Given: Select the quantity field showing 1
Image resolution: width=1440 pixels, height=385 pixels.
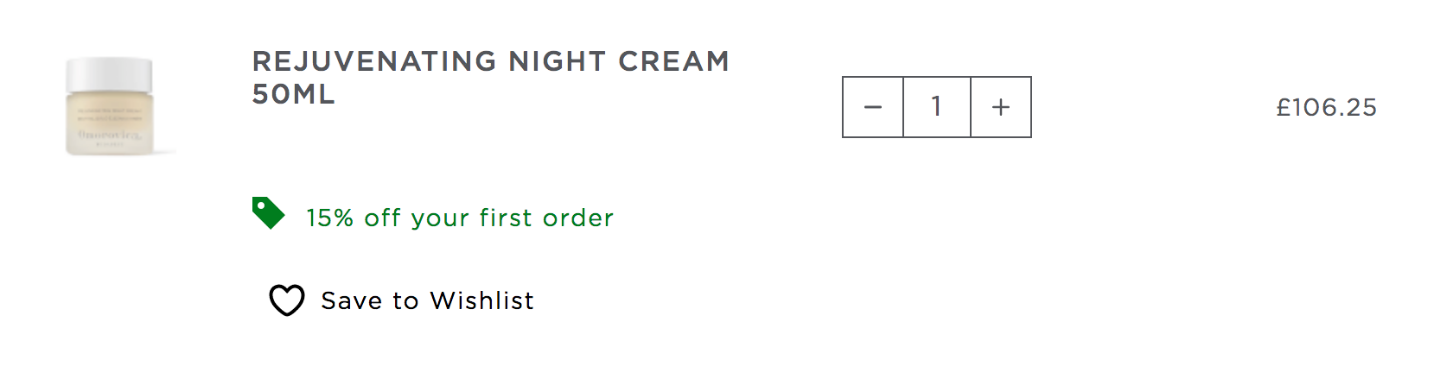Looking at the screenshot, I should pyautogui.click(x=937, y=107).
